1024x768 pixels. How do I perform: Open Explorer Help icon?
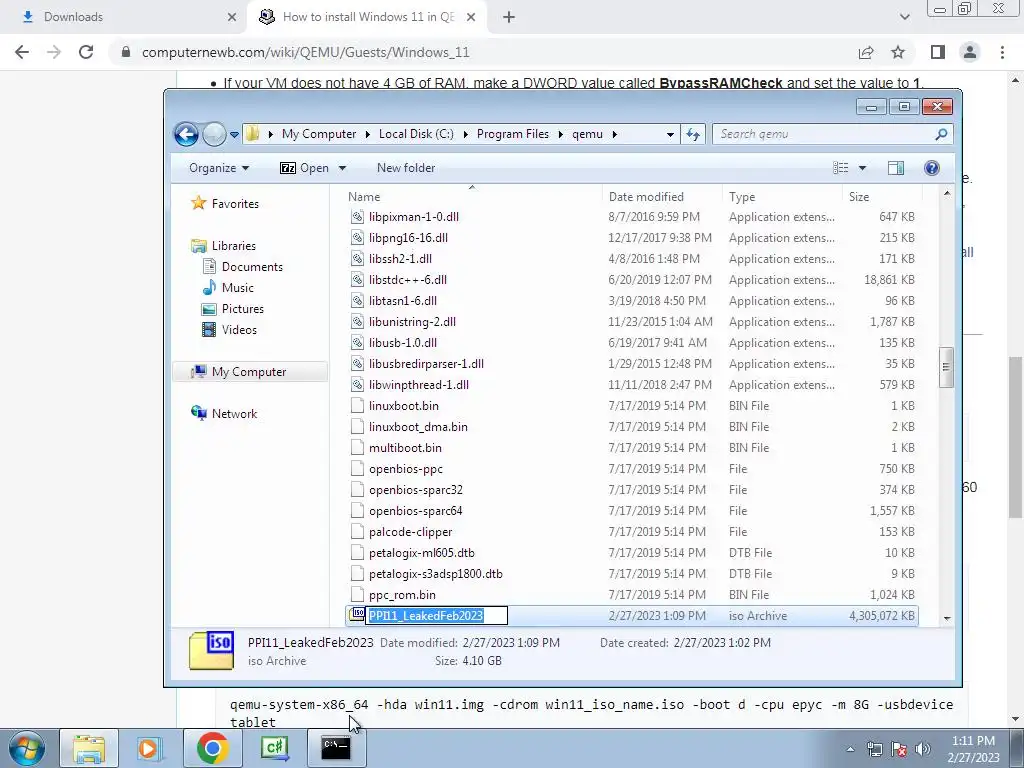(x=932, y=168)
